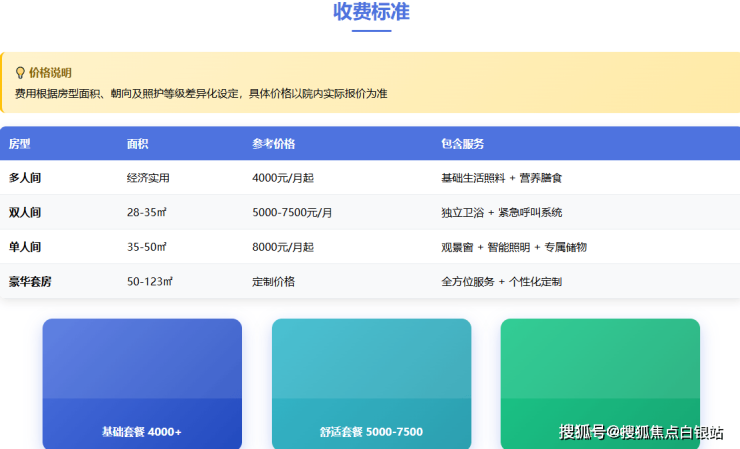740x449 pixels.
Task: Open the blue 基础套餐 4000+ card
Action: click(x=142, y=383)
